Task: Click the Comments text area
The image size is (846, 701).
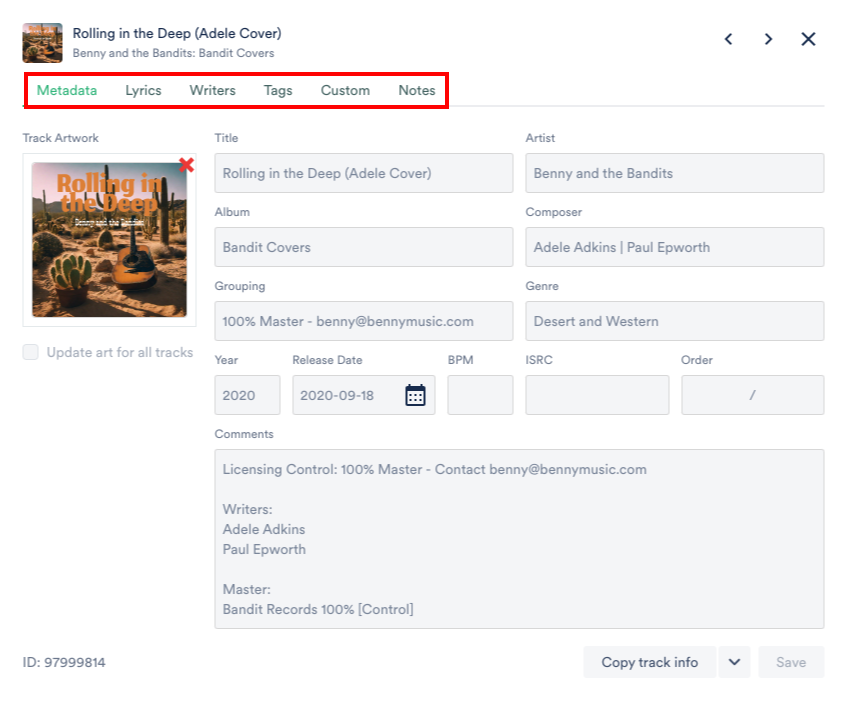Action: [518, 539]
